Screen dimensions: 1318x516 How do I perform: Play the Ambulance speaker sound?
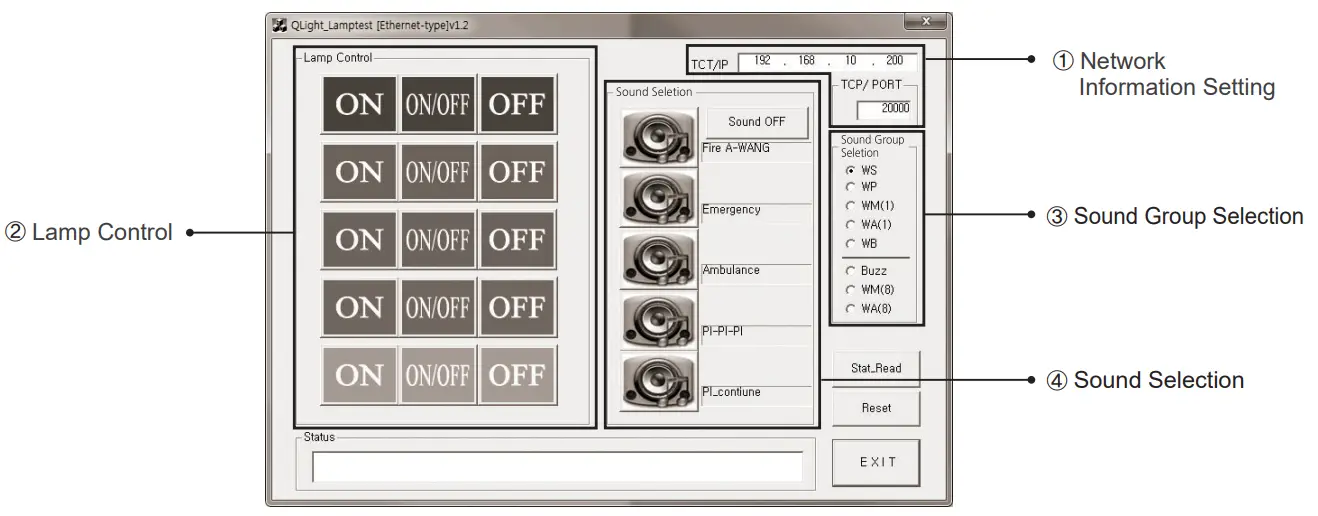660,259
